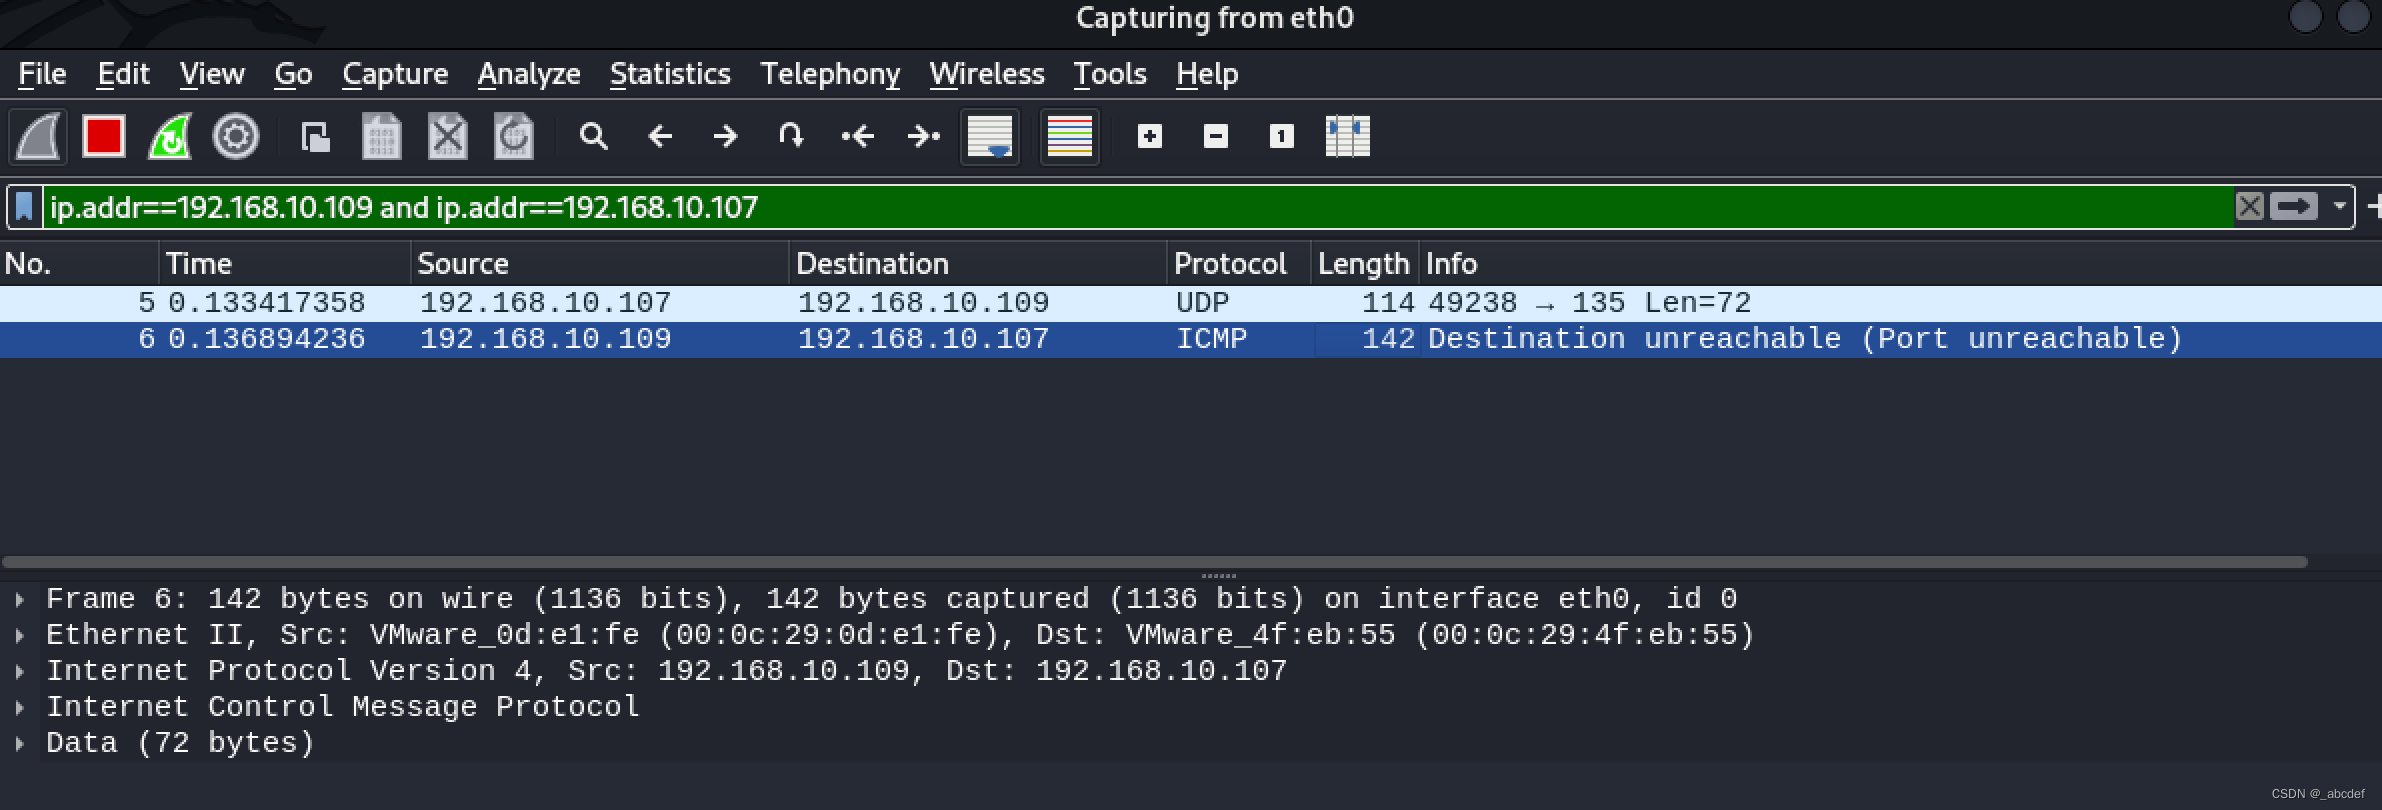Image resolution: width=2382 pixels, height=810 pixels.
Task: Go forward in packet history arrow
Action: 725,136
